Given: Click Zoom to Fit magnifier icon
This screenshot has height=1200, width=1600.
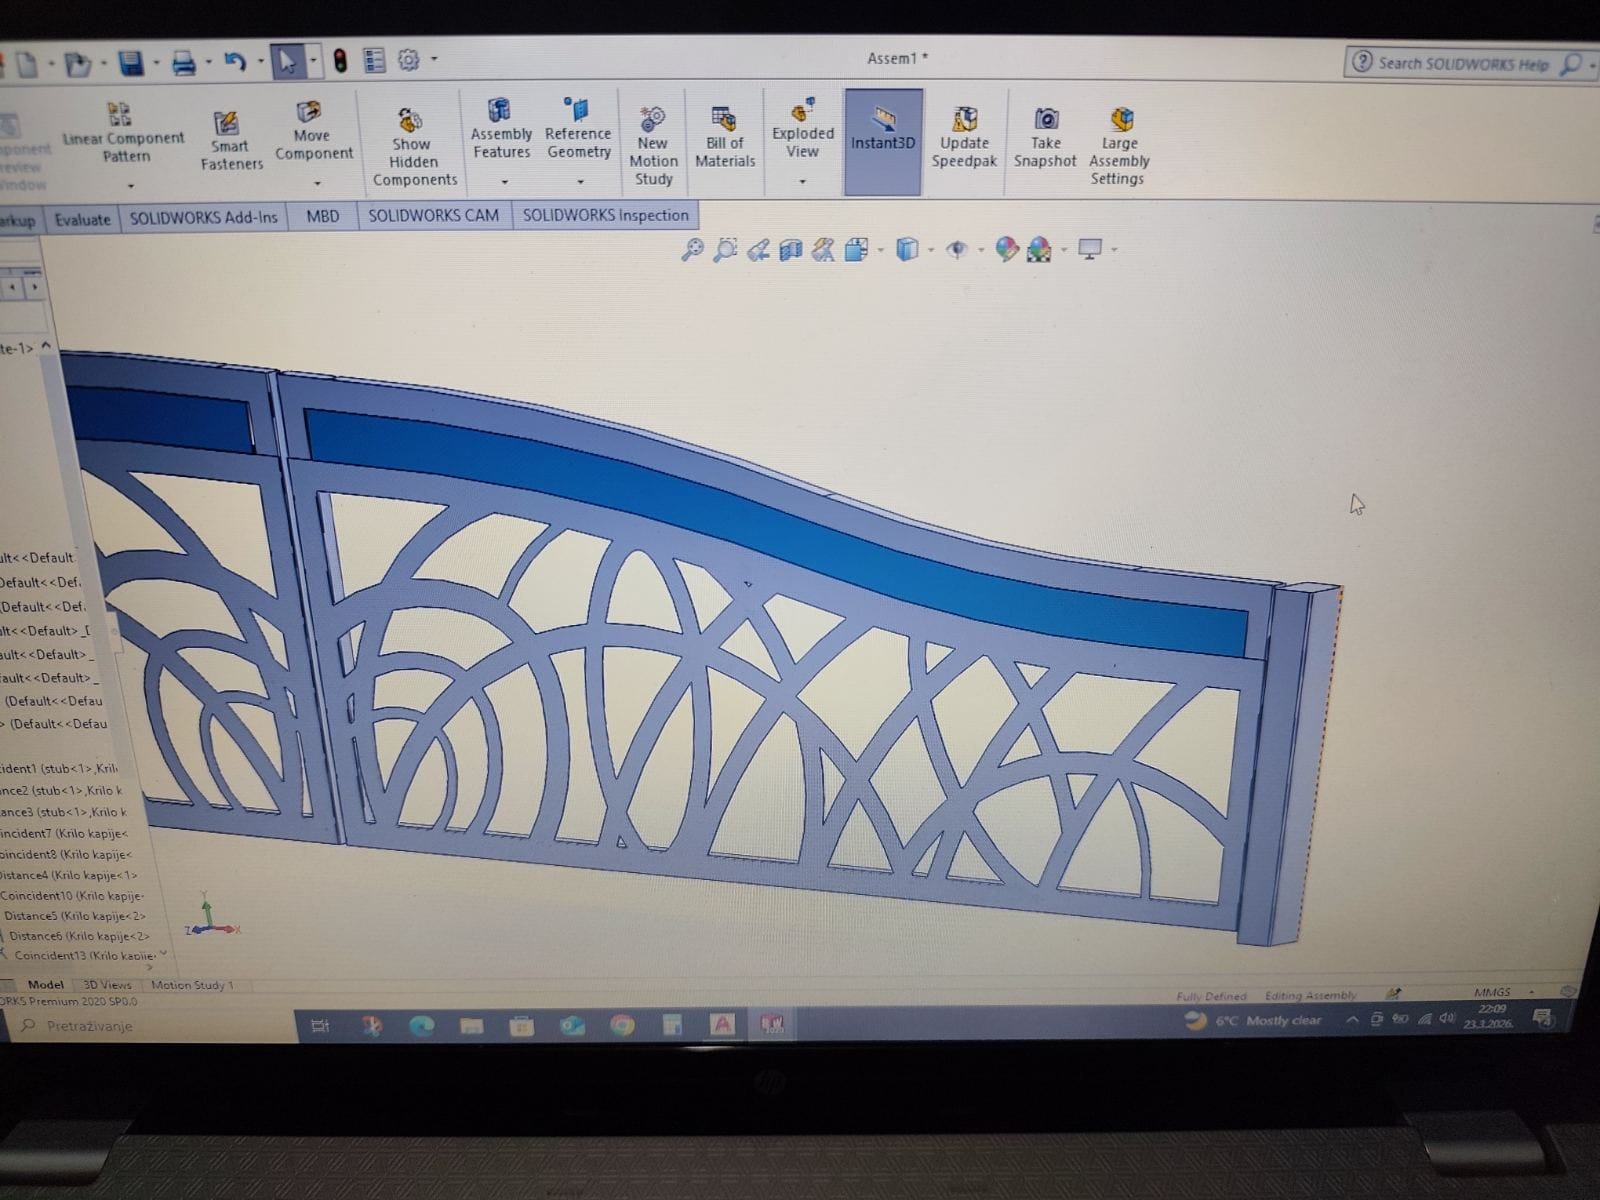Looking at the screenshot, I should [692, 250].
